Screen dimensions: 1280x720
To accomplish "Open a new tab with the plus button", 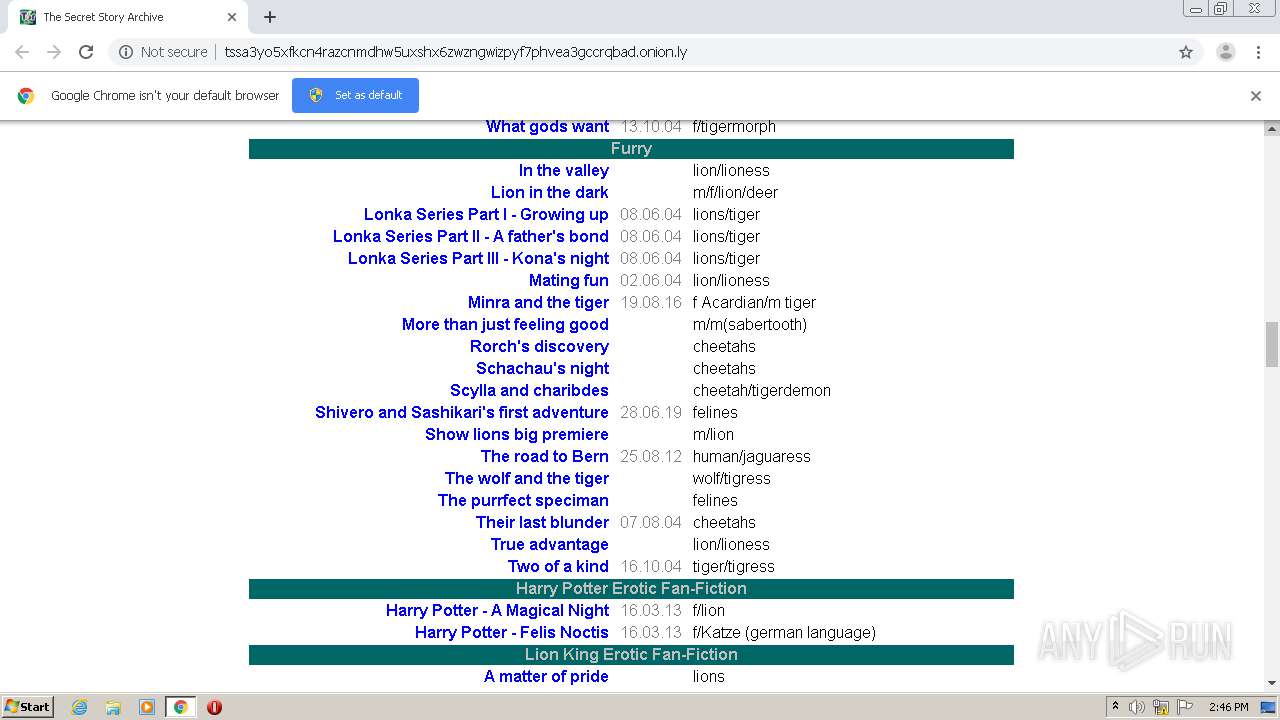I will [270, 17].
